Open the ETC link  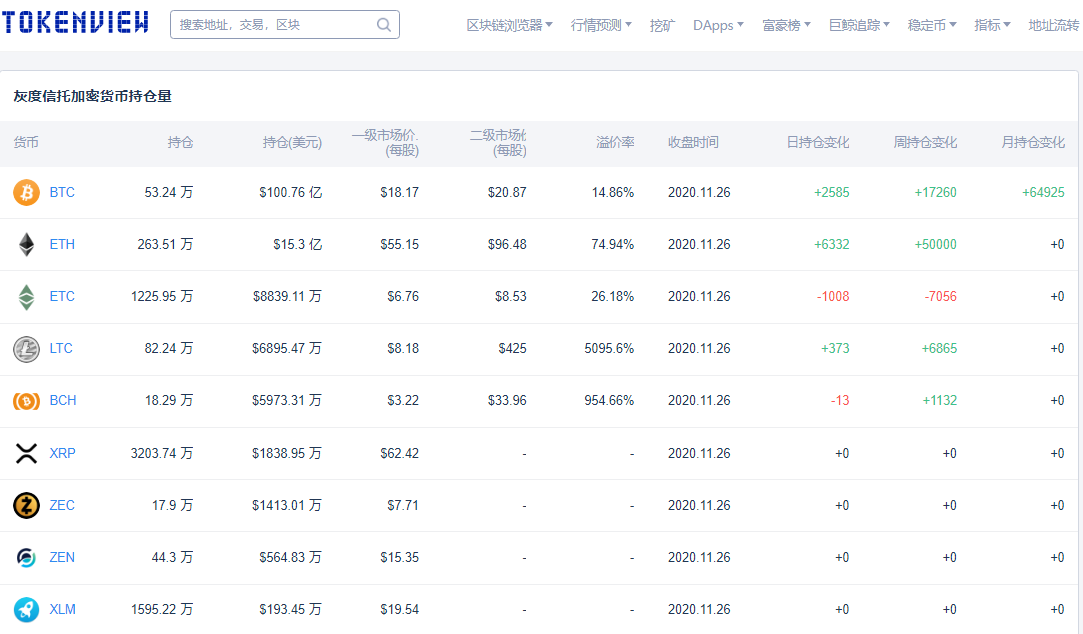coord(62,296)
